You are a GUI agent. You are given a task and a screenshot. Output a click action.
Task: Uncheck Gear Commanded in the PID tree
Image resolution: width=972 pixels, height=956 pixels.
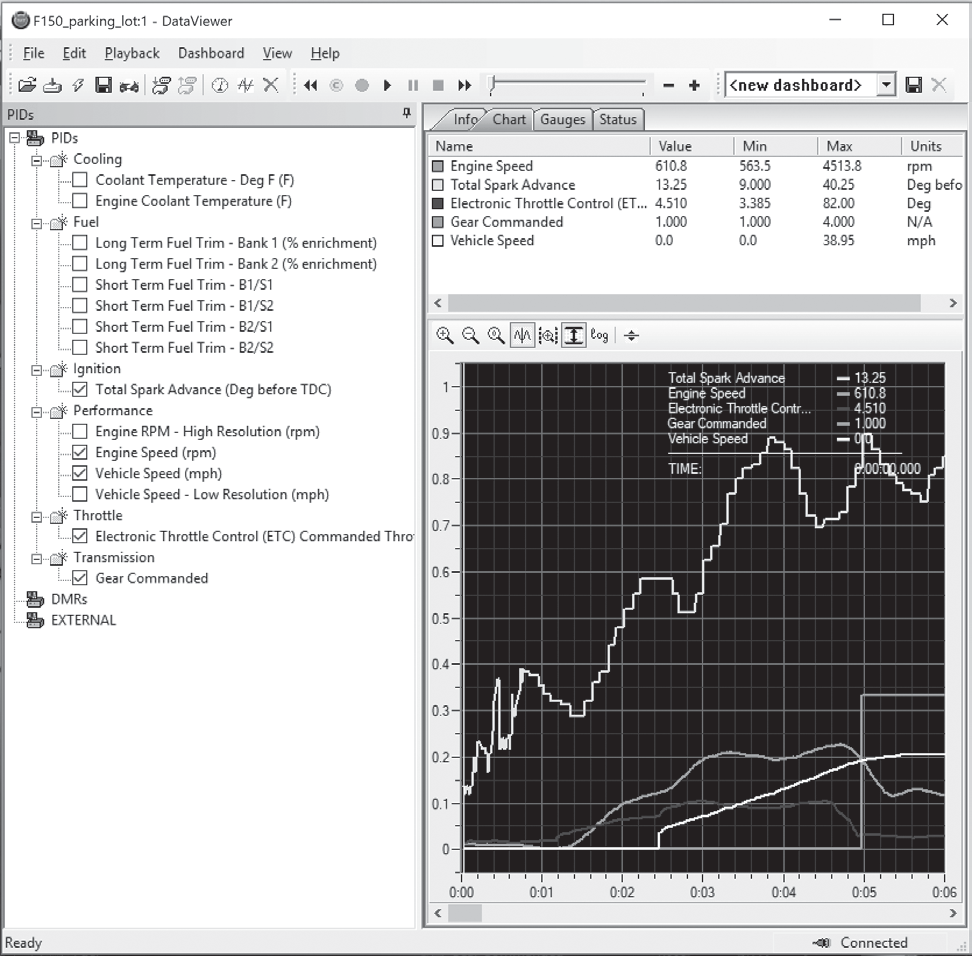coord(80,578)
